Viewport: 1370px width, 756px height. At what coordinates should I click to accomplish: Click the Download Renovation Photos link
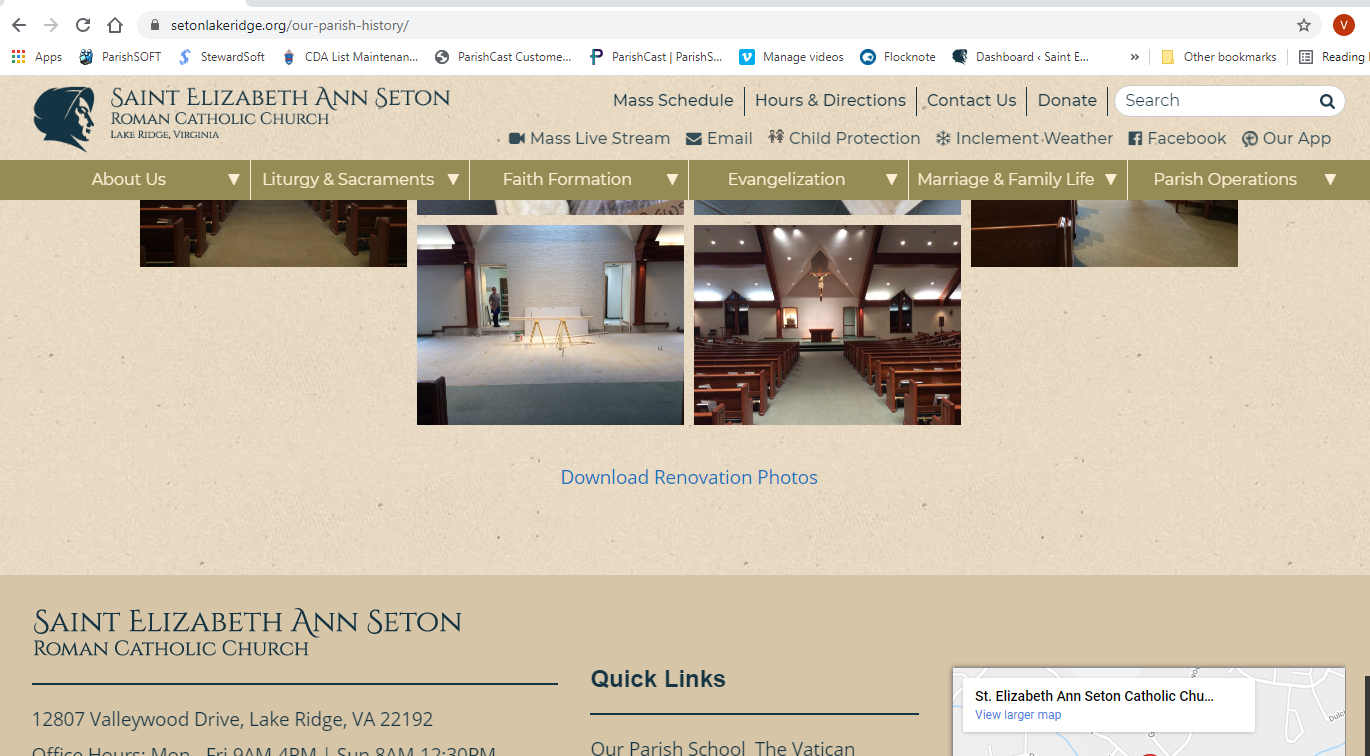tap(688, 477)
